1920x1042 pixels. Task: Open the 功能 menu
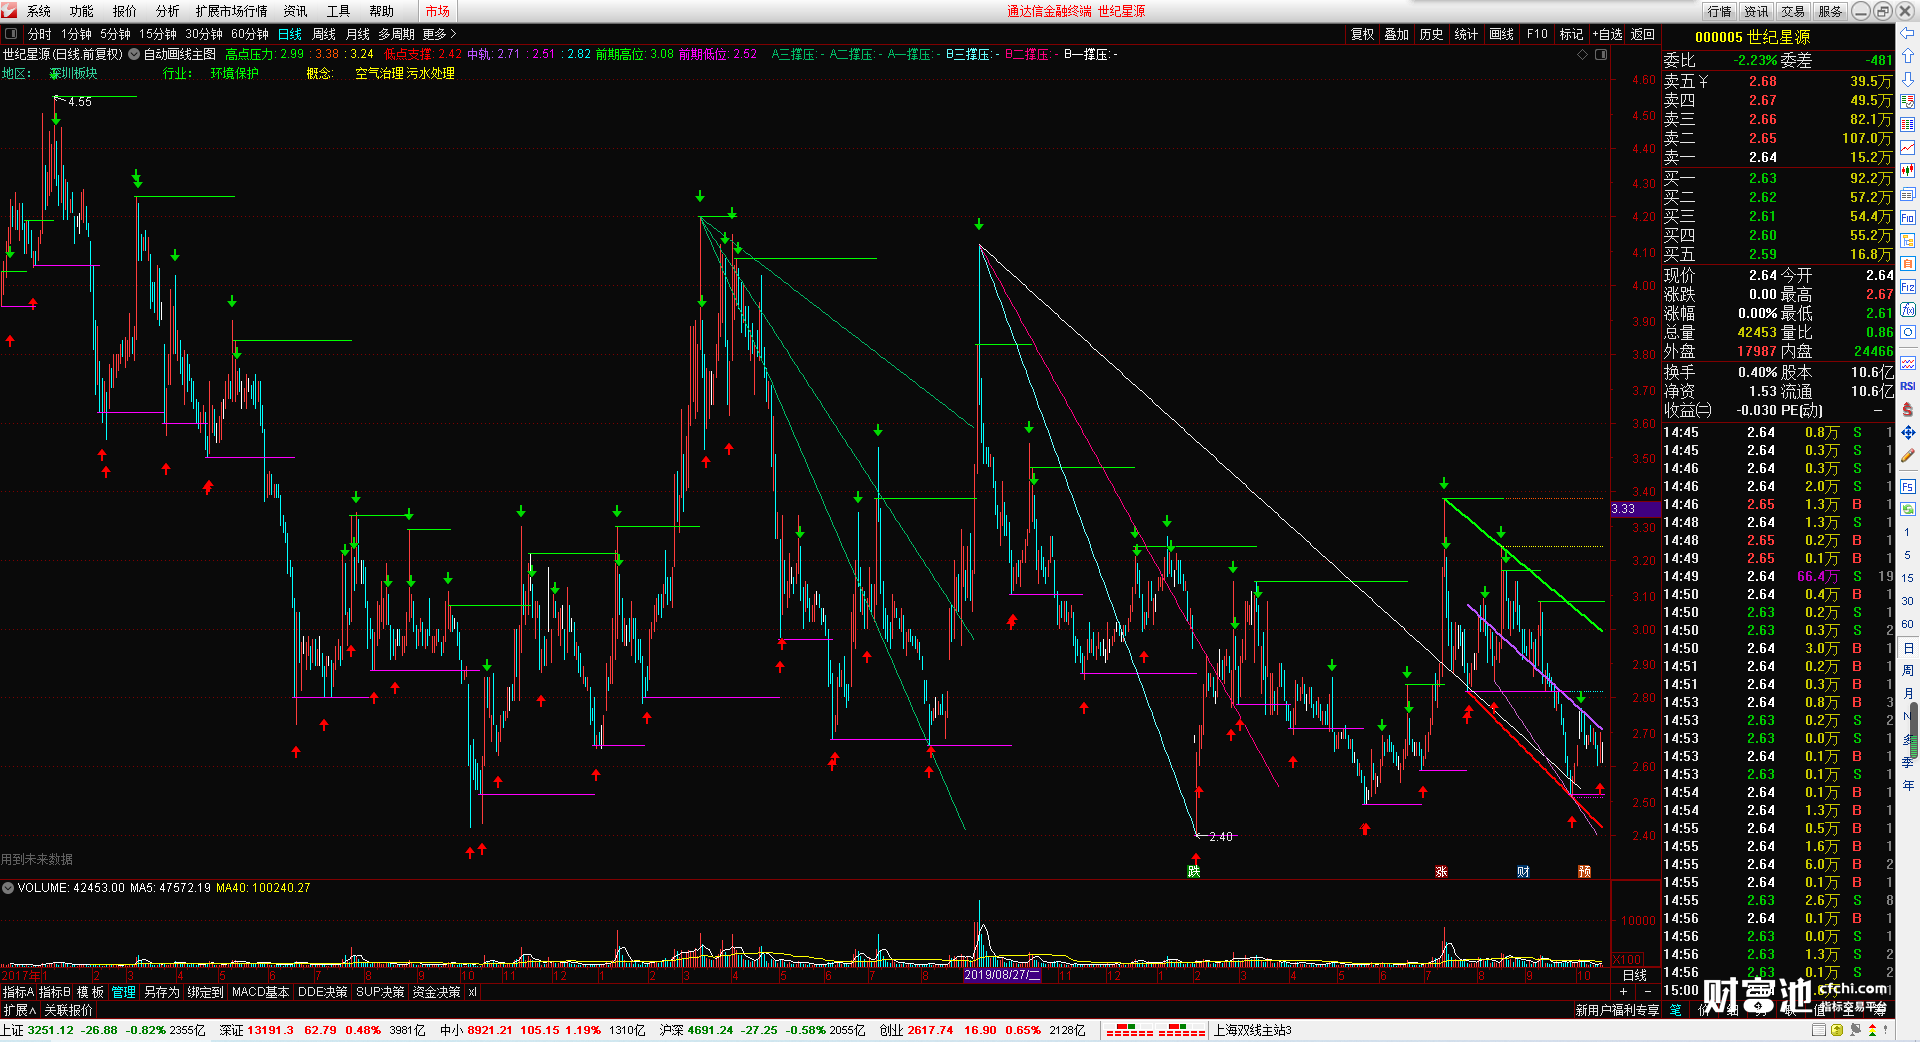tap(82, 11)
